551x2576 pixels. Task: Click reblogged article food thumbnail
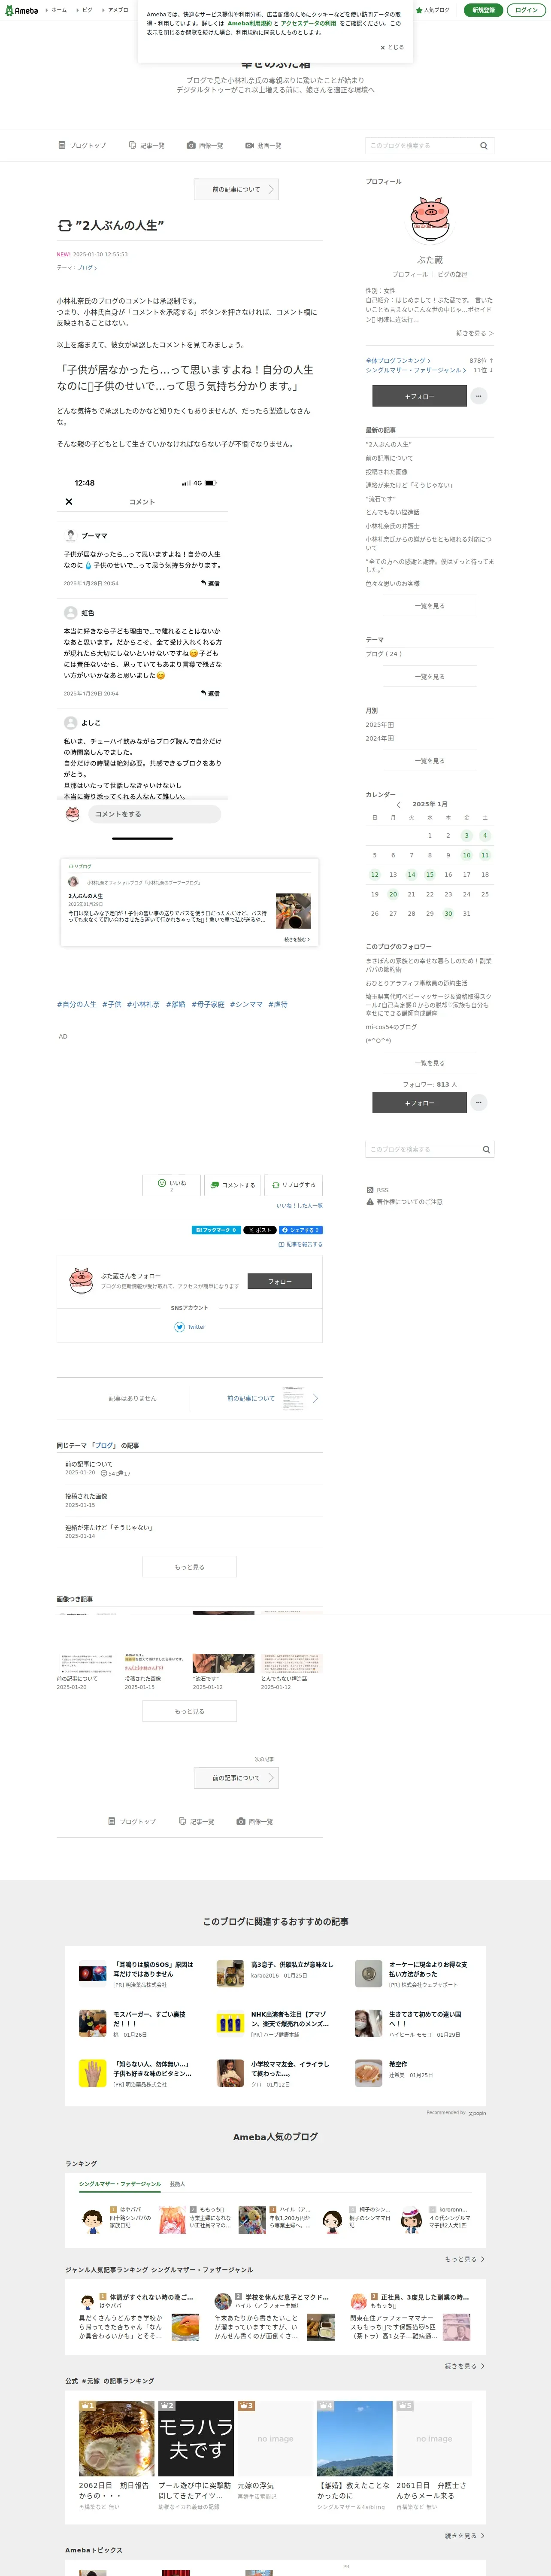pos(293,911)
